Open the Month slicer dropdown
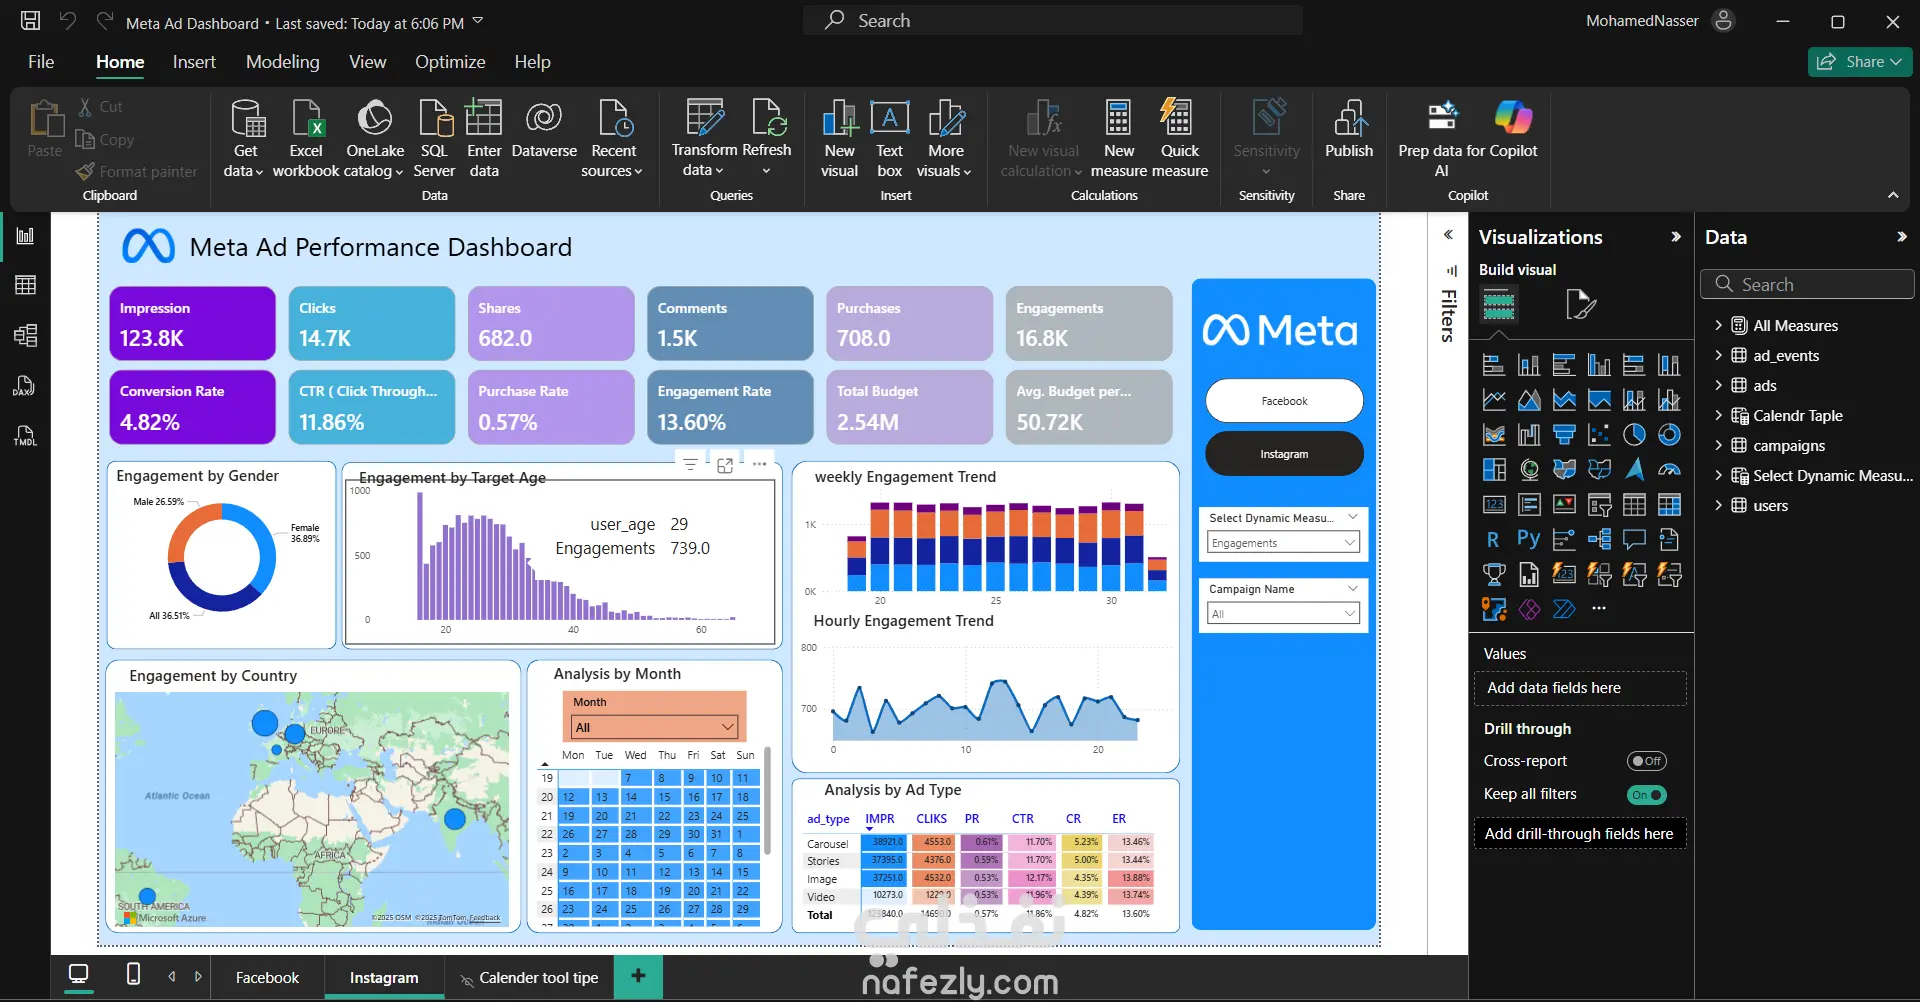The image size is (1920, 1002). (655, 727)
